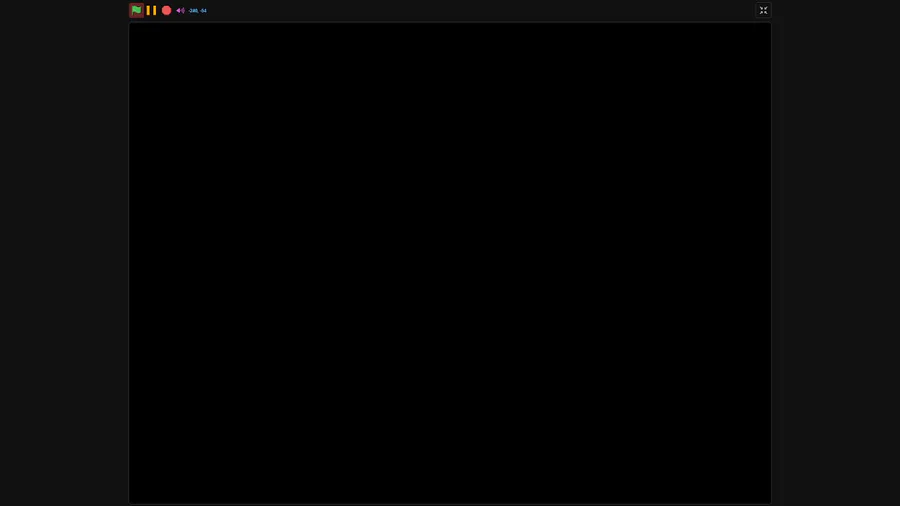The width and height of the screenshot is (900, 506).
Task: Select the yellow pause bars icon
Action: tap(152, 10)
